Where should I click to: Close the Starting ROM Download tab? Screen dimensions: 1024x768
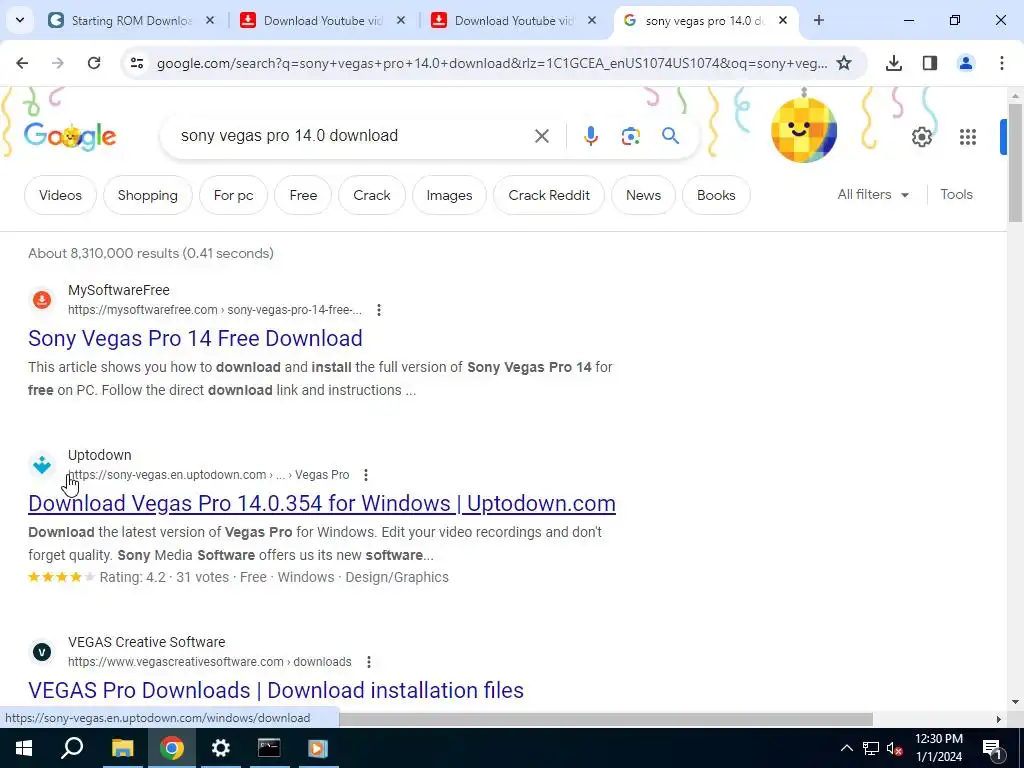210,21
